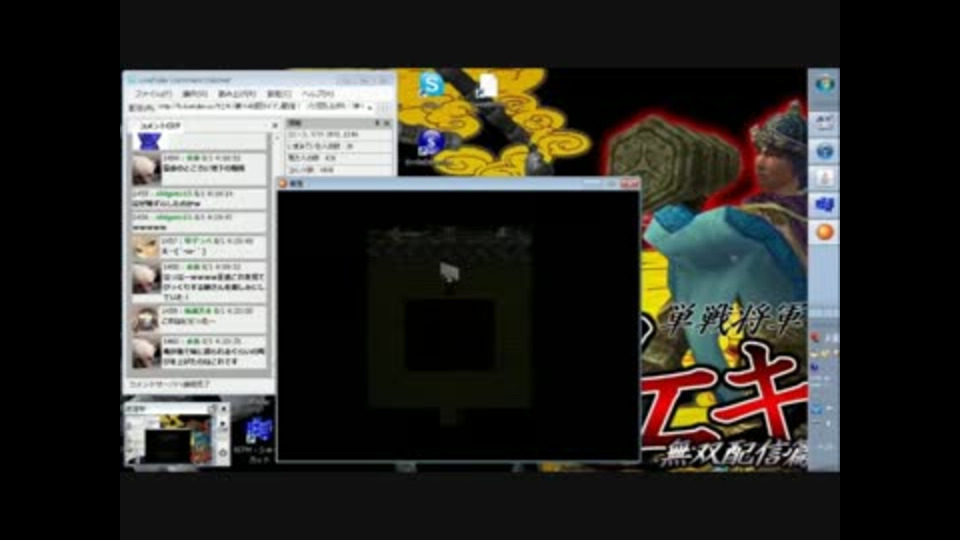Click the blue people icon on the taskbar
960x540 pixels.
825,205
